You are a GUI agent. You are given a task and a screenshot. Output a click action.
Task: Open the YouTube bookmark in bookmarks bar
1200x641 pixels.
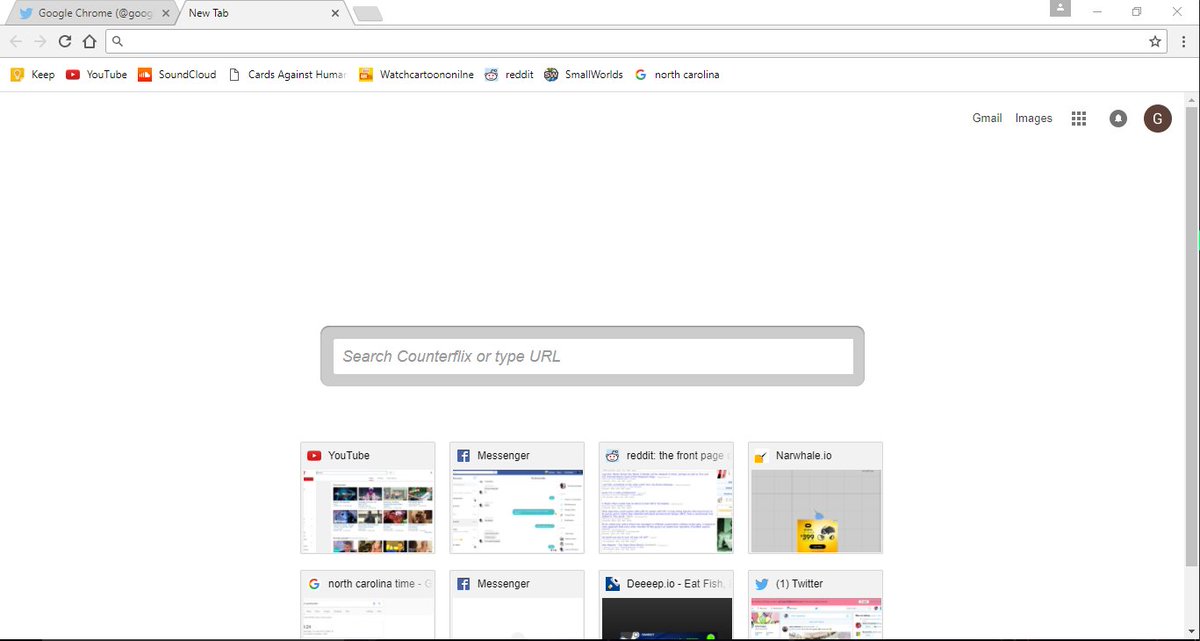pyautogui.click(x=96, y=74)
